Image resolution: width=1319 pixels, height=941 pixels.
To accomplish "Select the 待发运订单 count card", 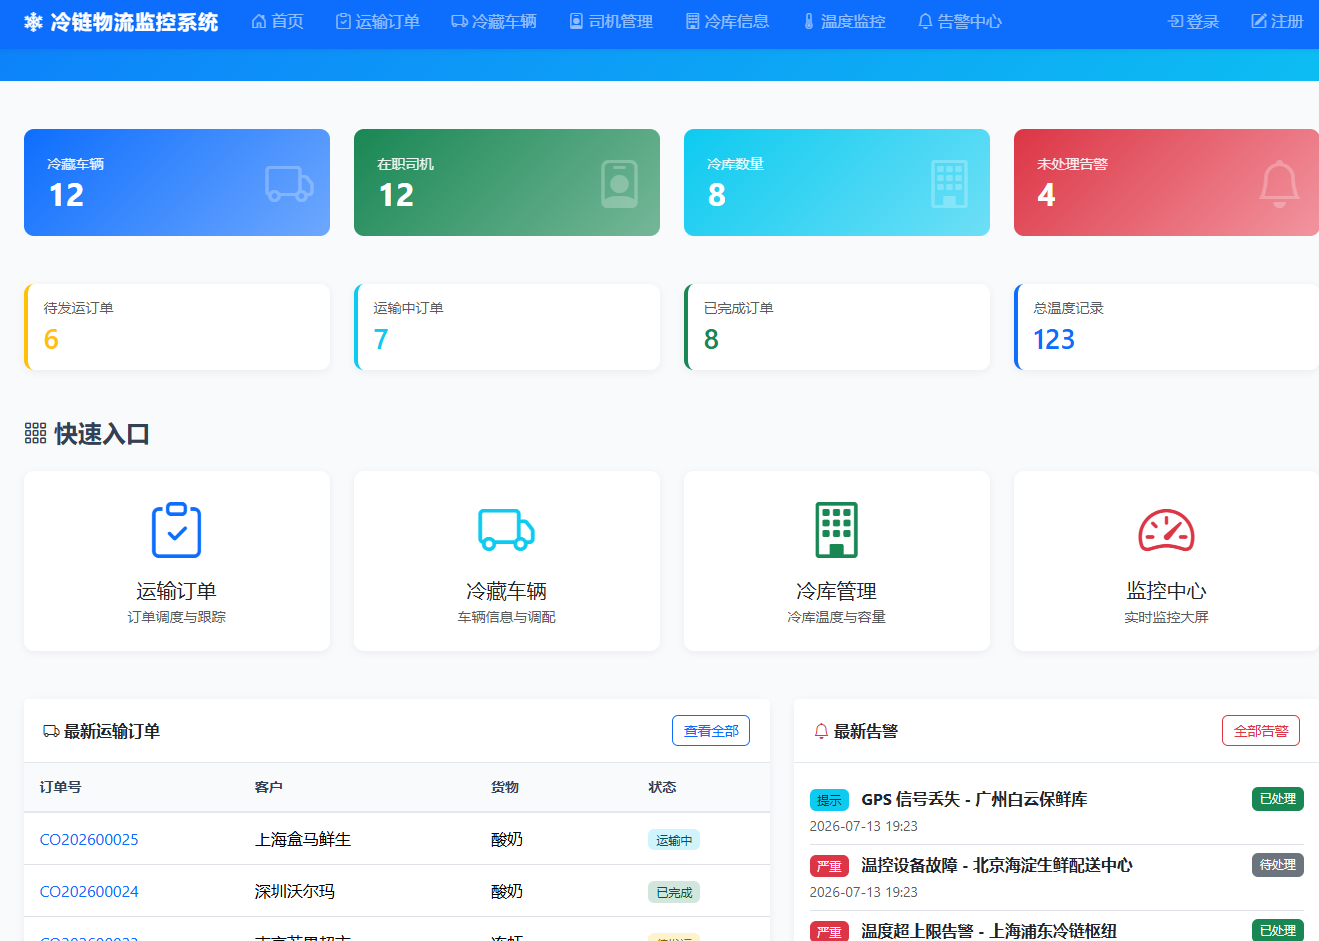I will pyautogui.click(x=177, y=327).
